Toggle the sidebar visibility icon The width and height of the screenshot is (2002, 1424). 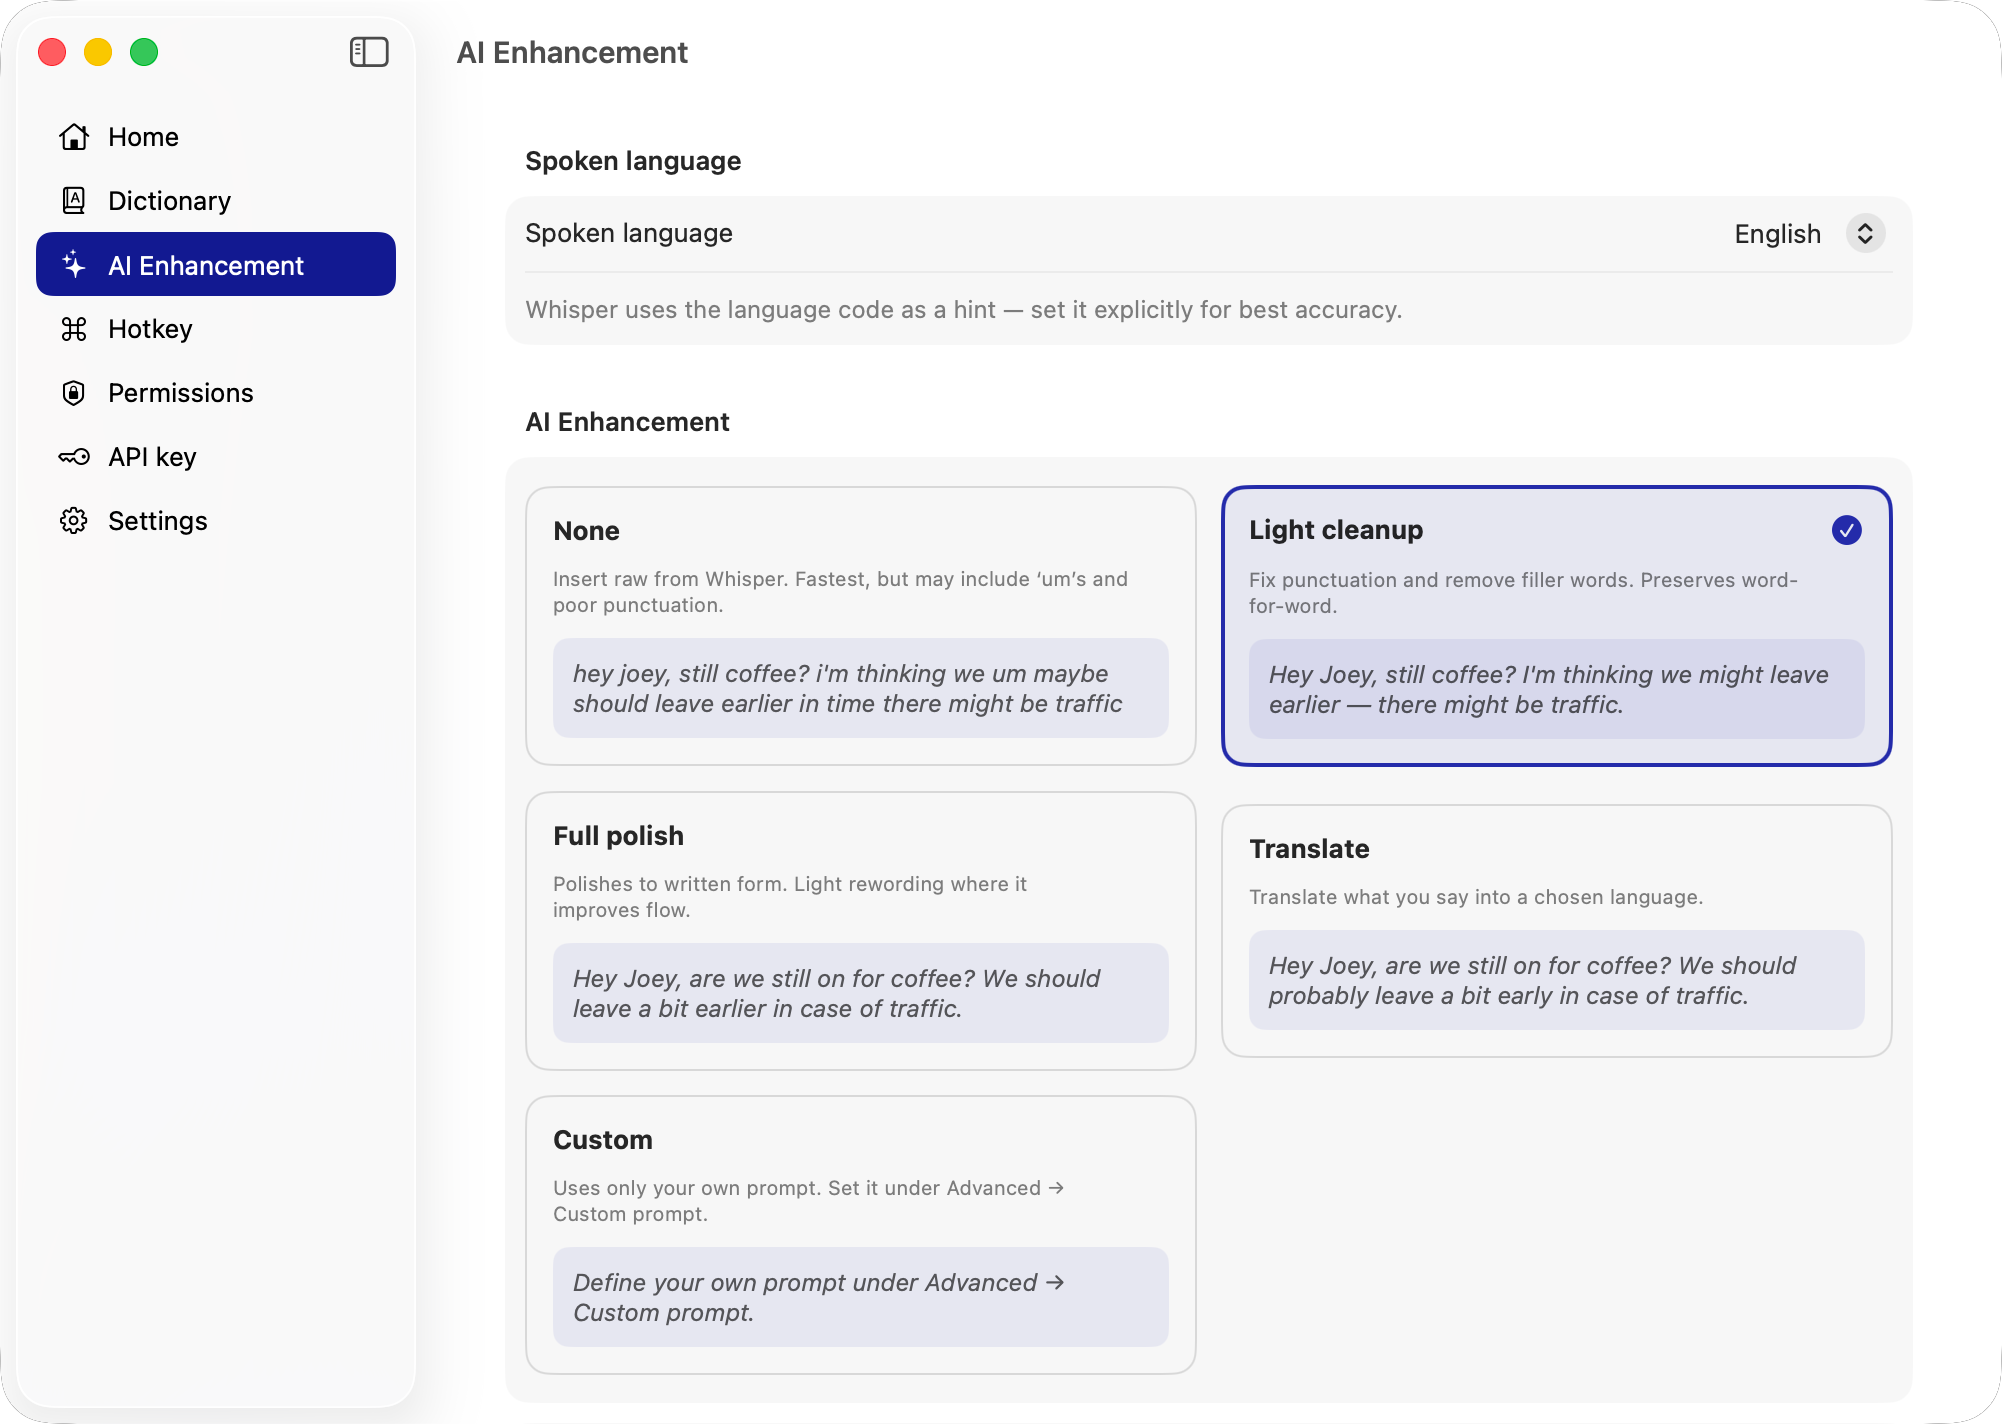368,52
